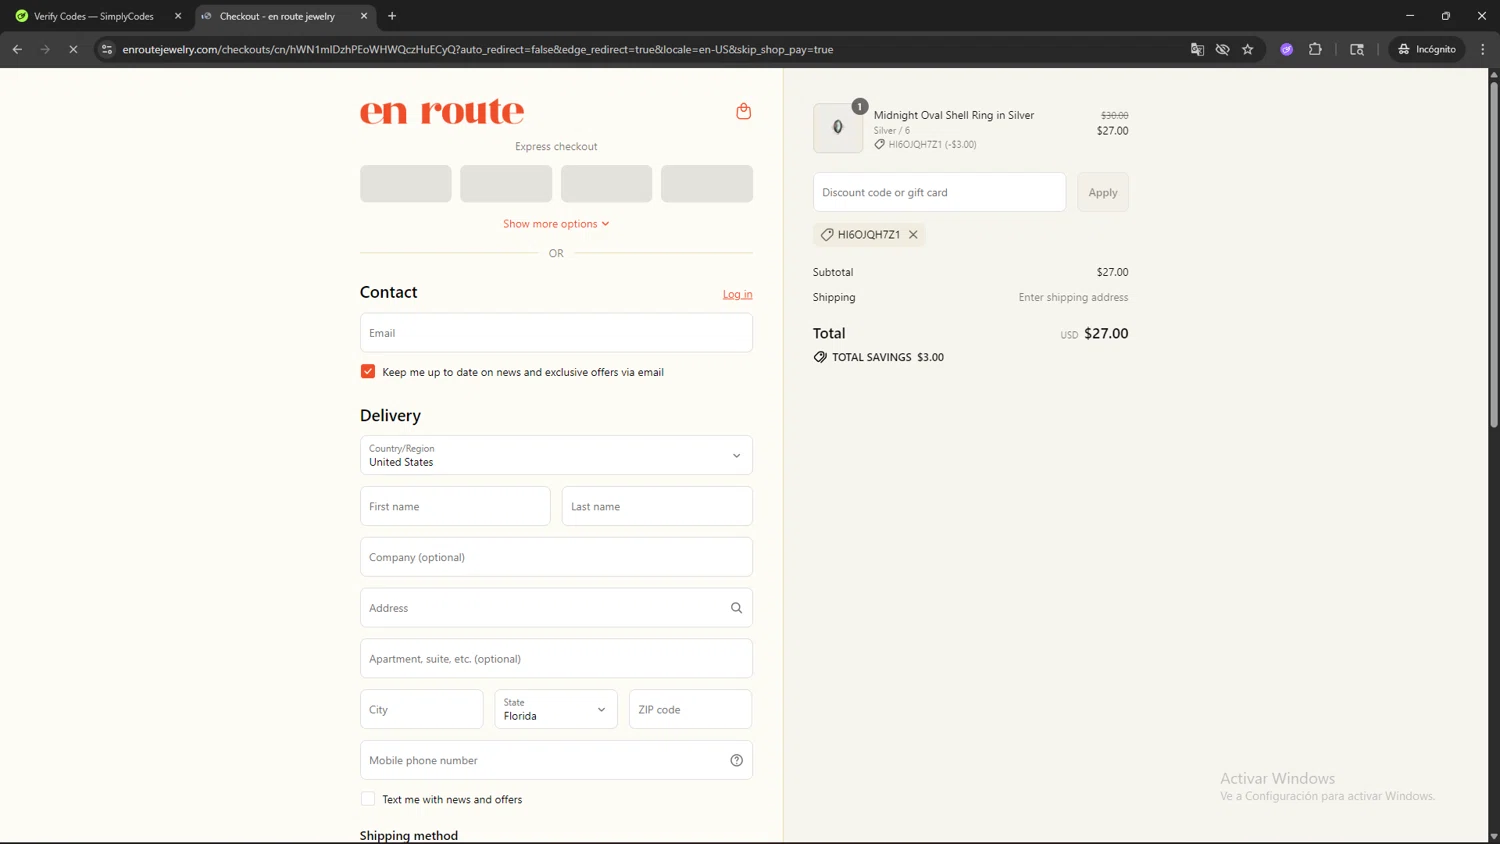
Task: Stop page loading with the X button
Action: point(73,49)
